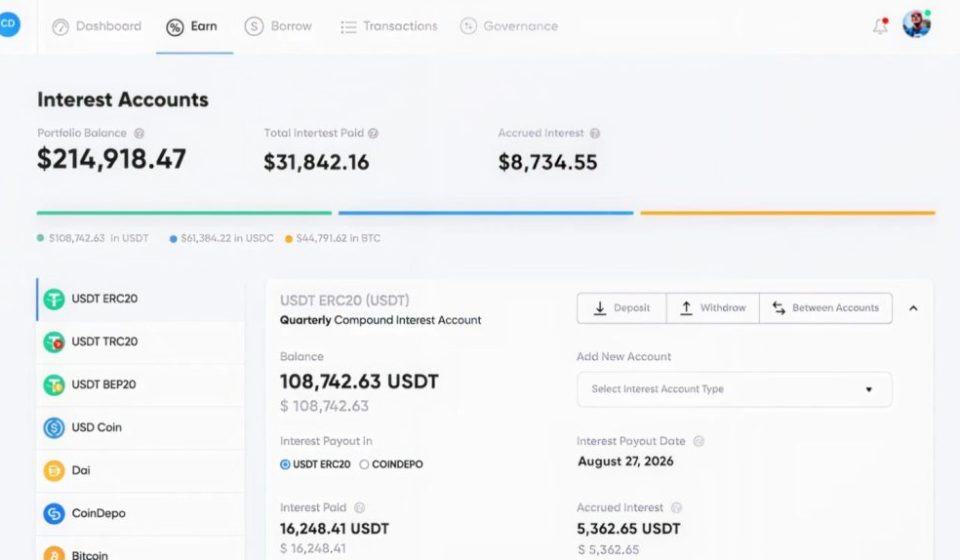This screenshot has width=960, height=560.
Task: Click the 16,248.41 USDT interest paid
Action: coord(334,529)
